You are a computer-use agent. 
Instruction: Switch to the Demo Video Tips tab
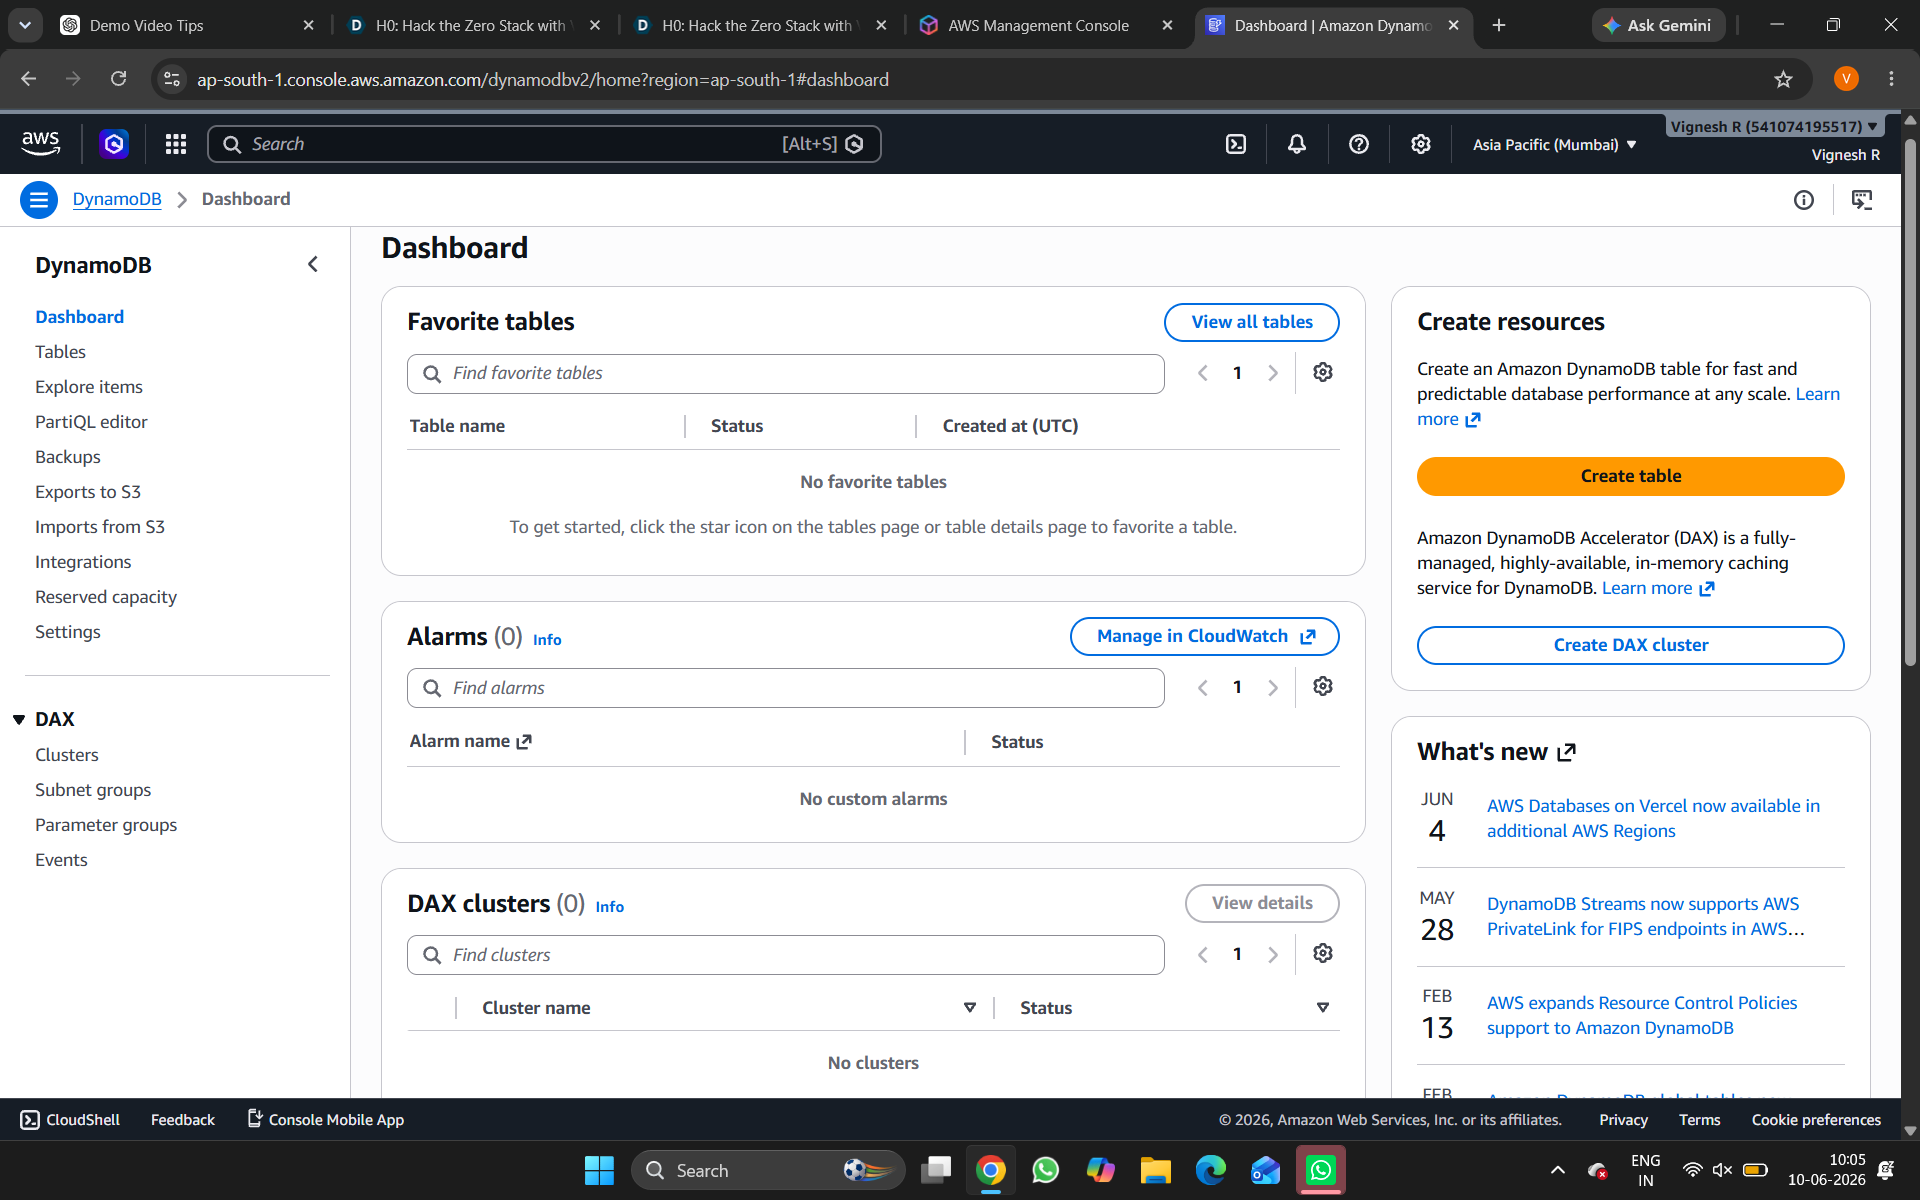coord(187,25)
